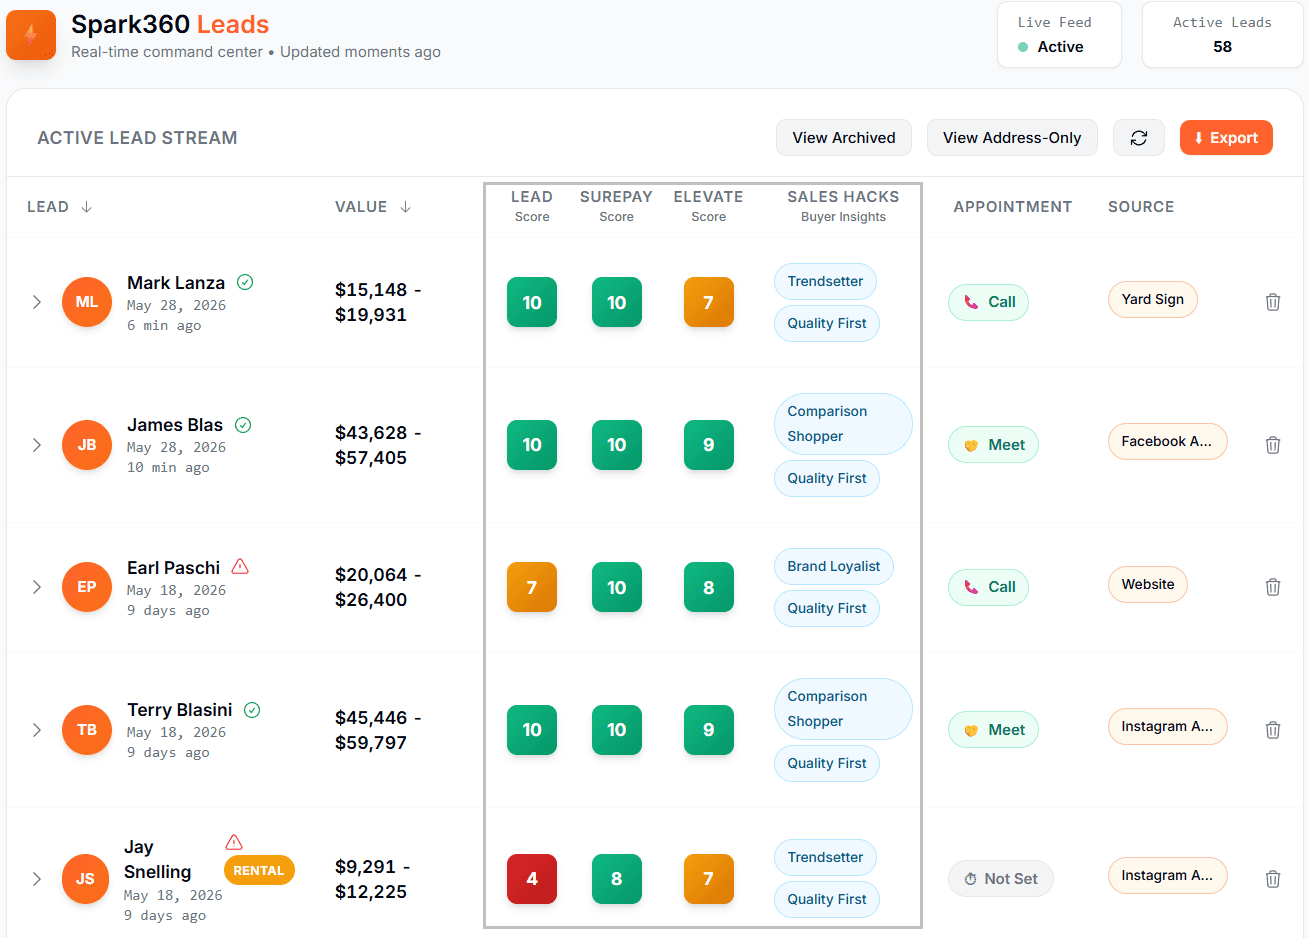Click the warning triangle next to Earl Paschi
The height and width of the screenshot is (938, 1309).
240,566
